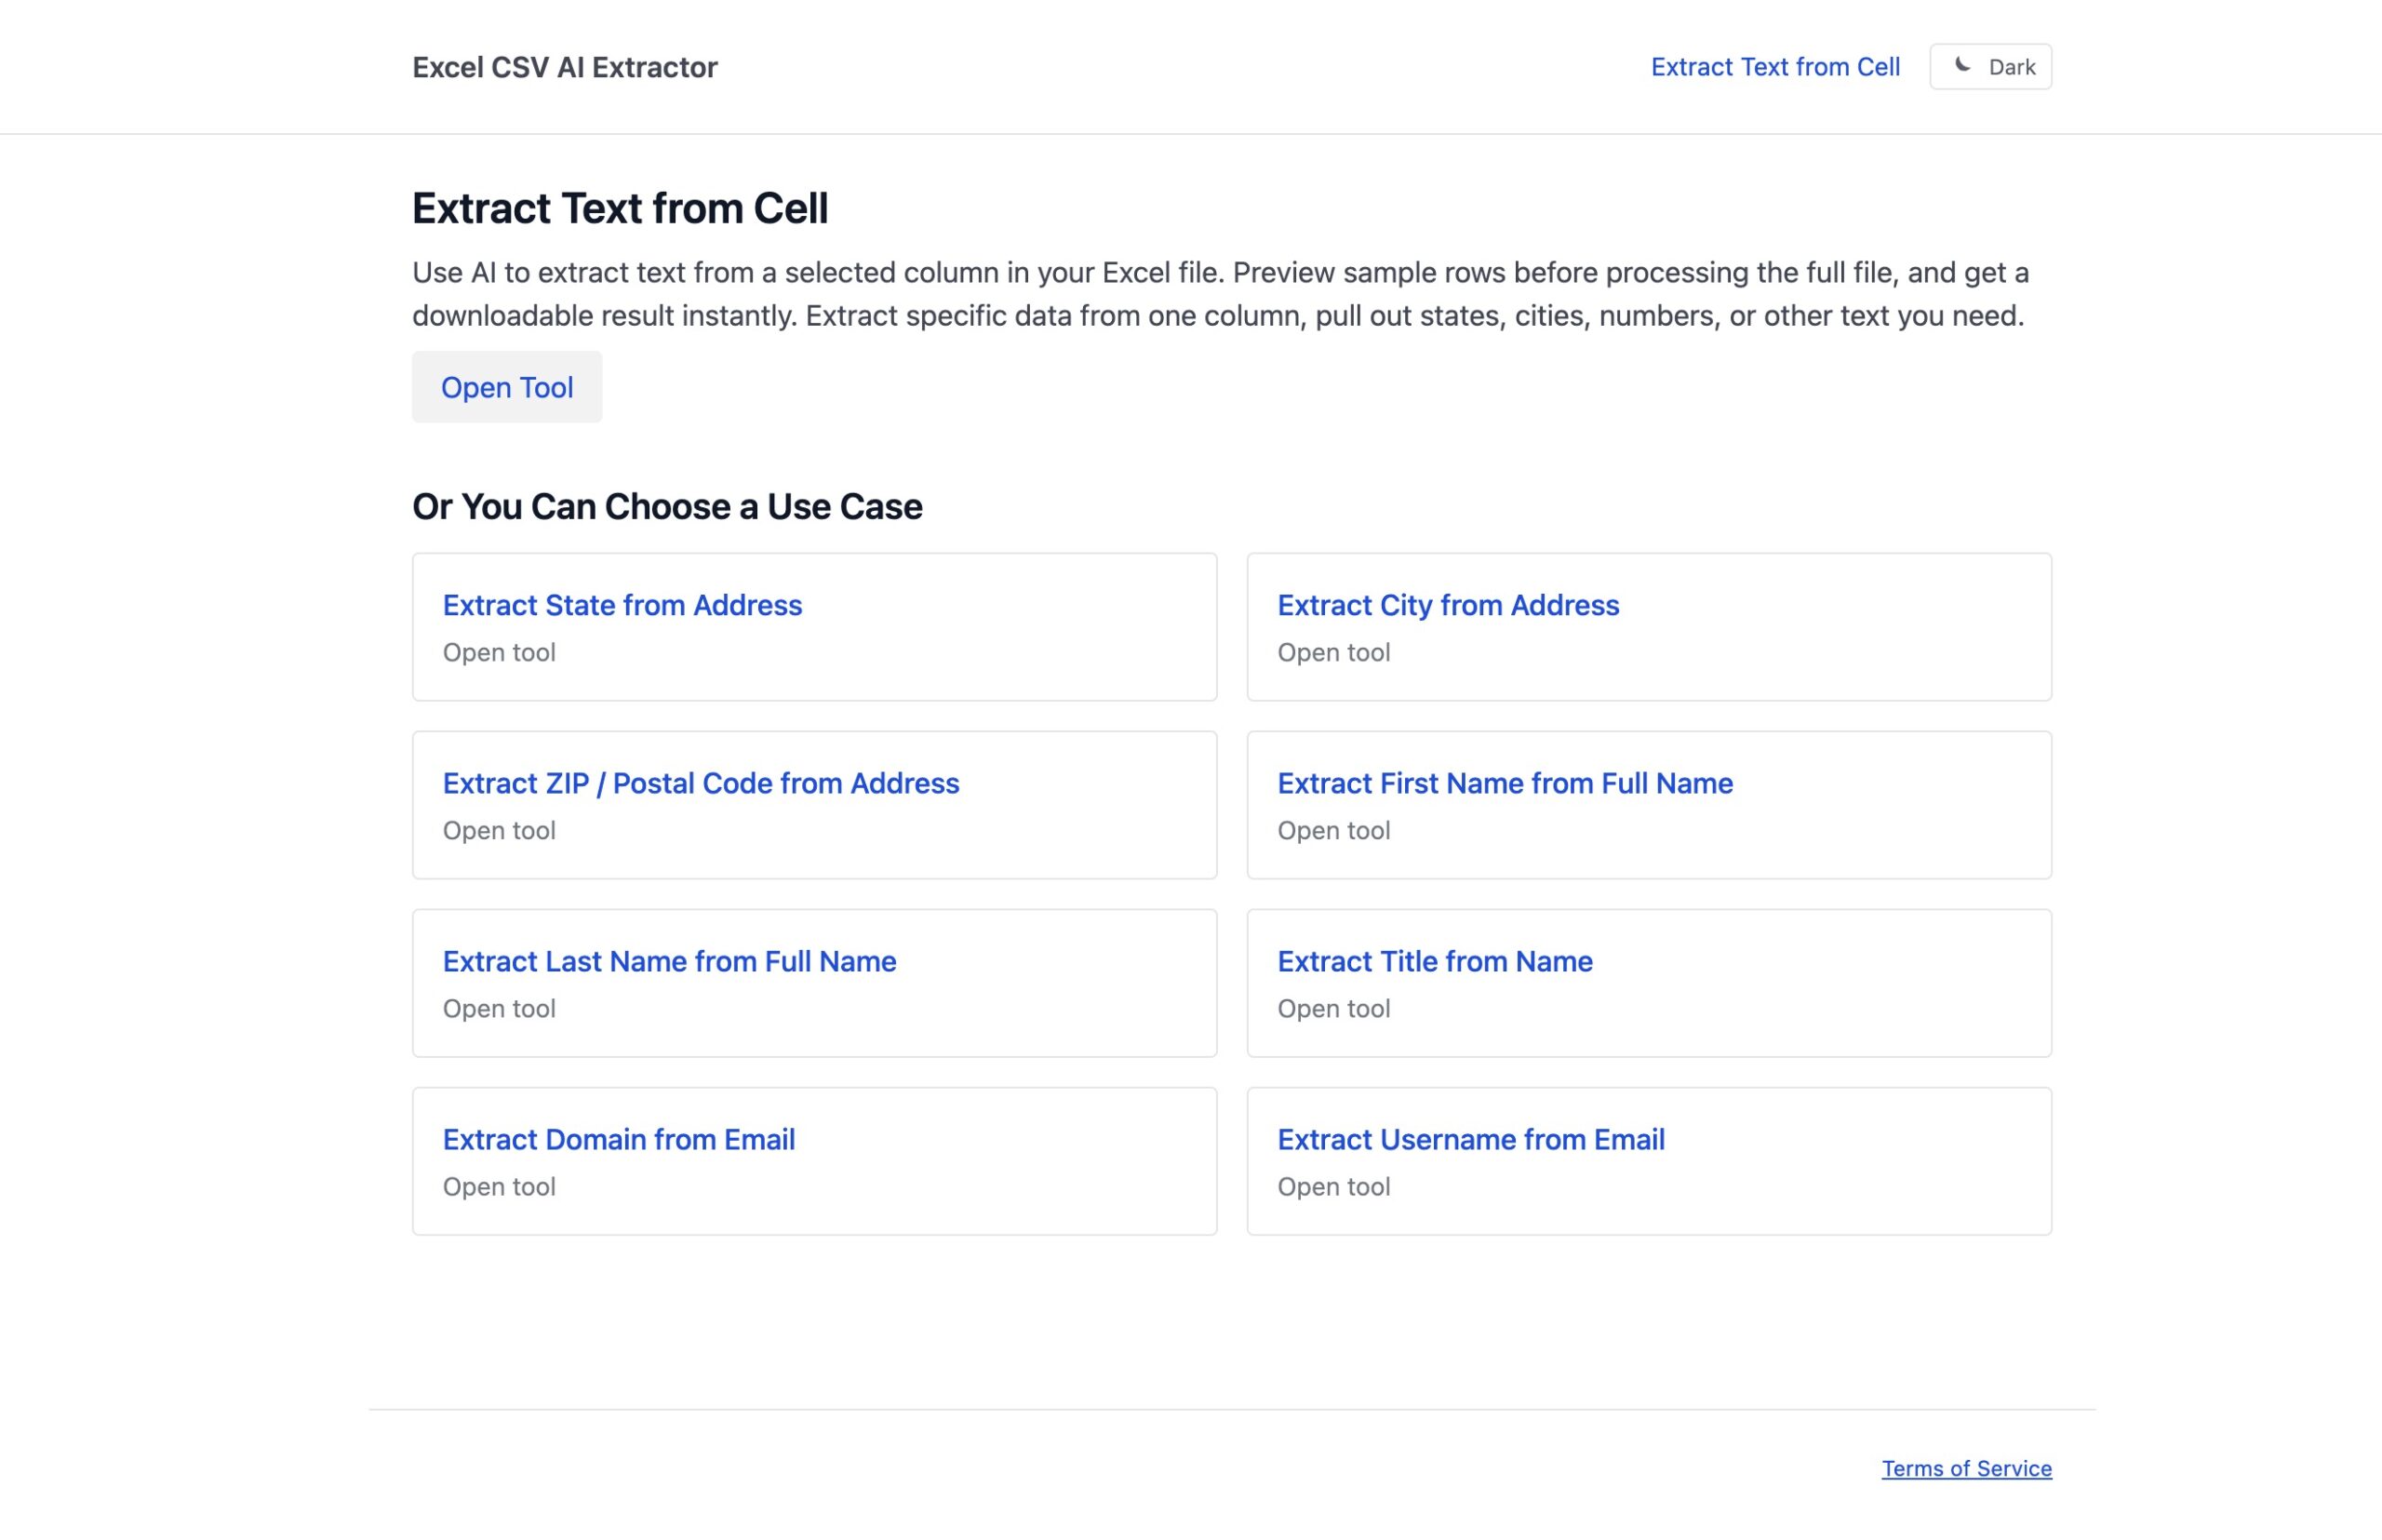Choose Extract Username from Email tool

[1470, 1139]
